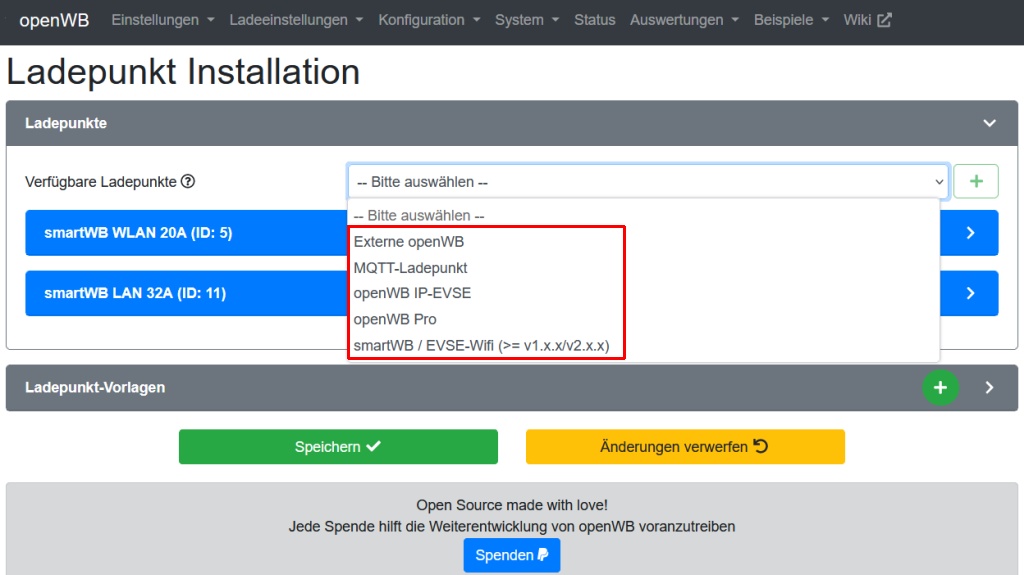The height and width of the screenshot is (575, 1024).
Task: Click the Bitte auswählen dropdown field
Action: 648,182
